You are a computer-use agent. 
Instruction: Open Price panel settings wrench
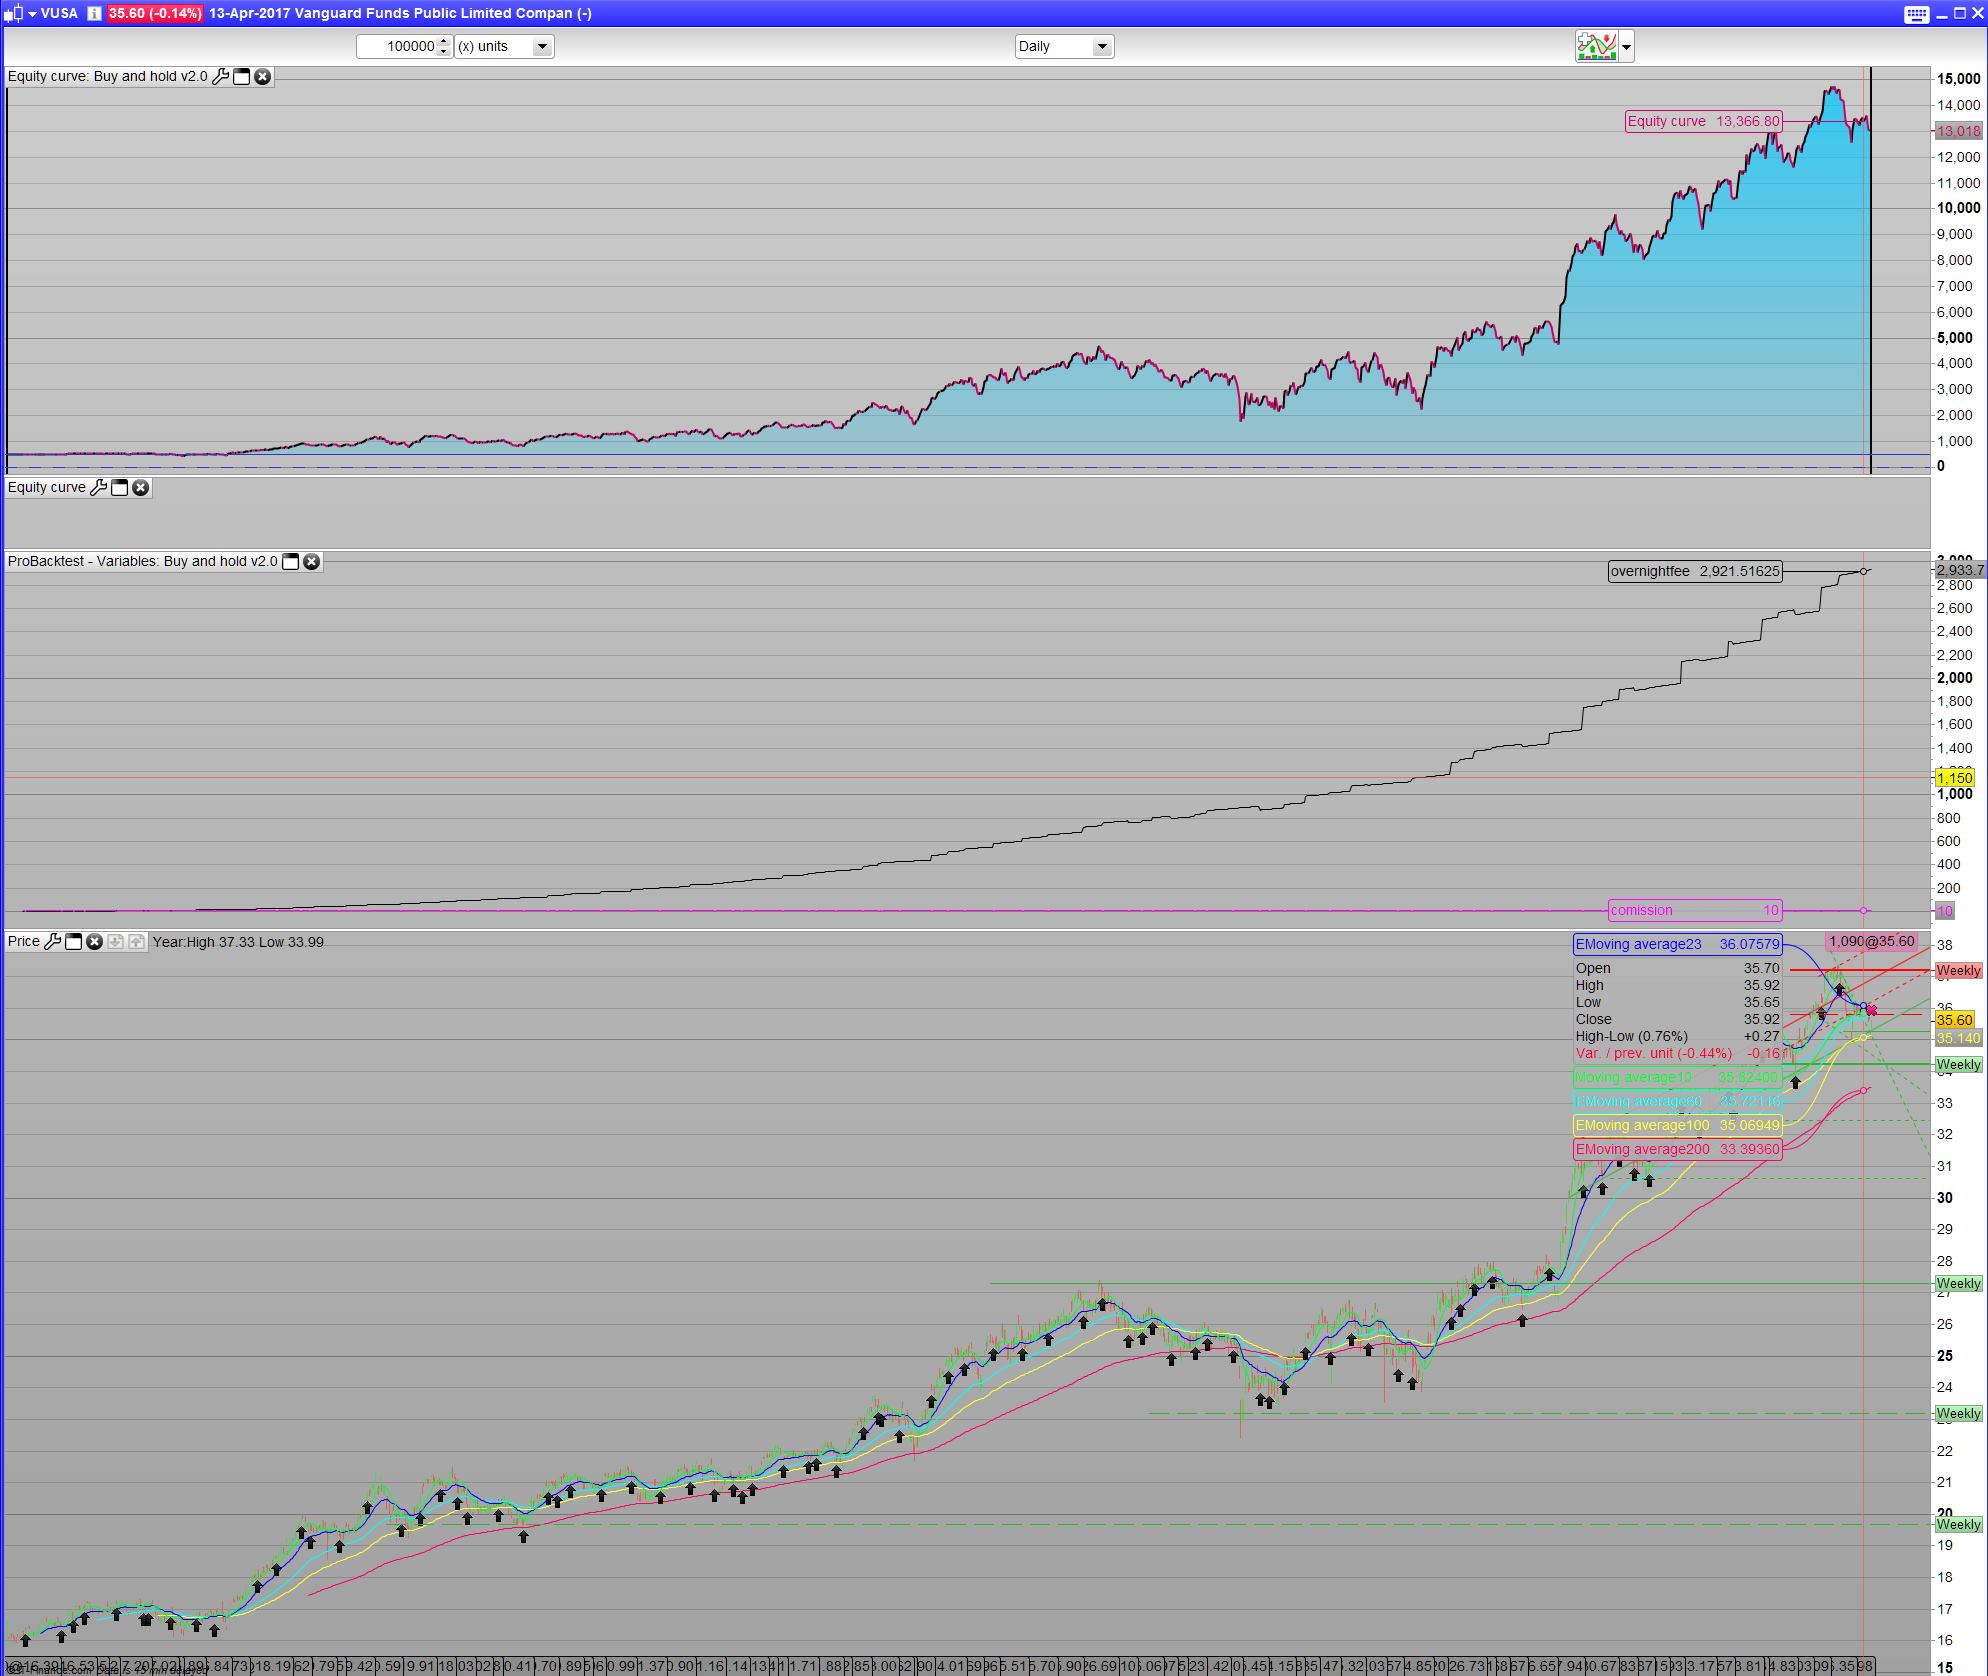(52, 942)
